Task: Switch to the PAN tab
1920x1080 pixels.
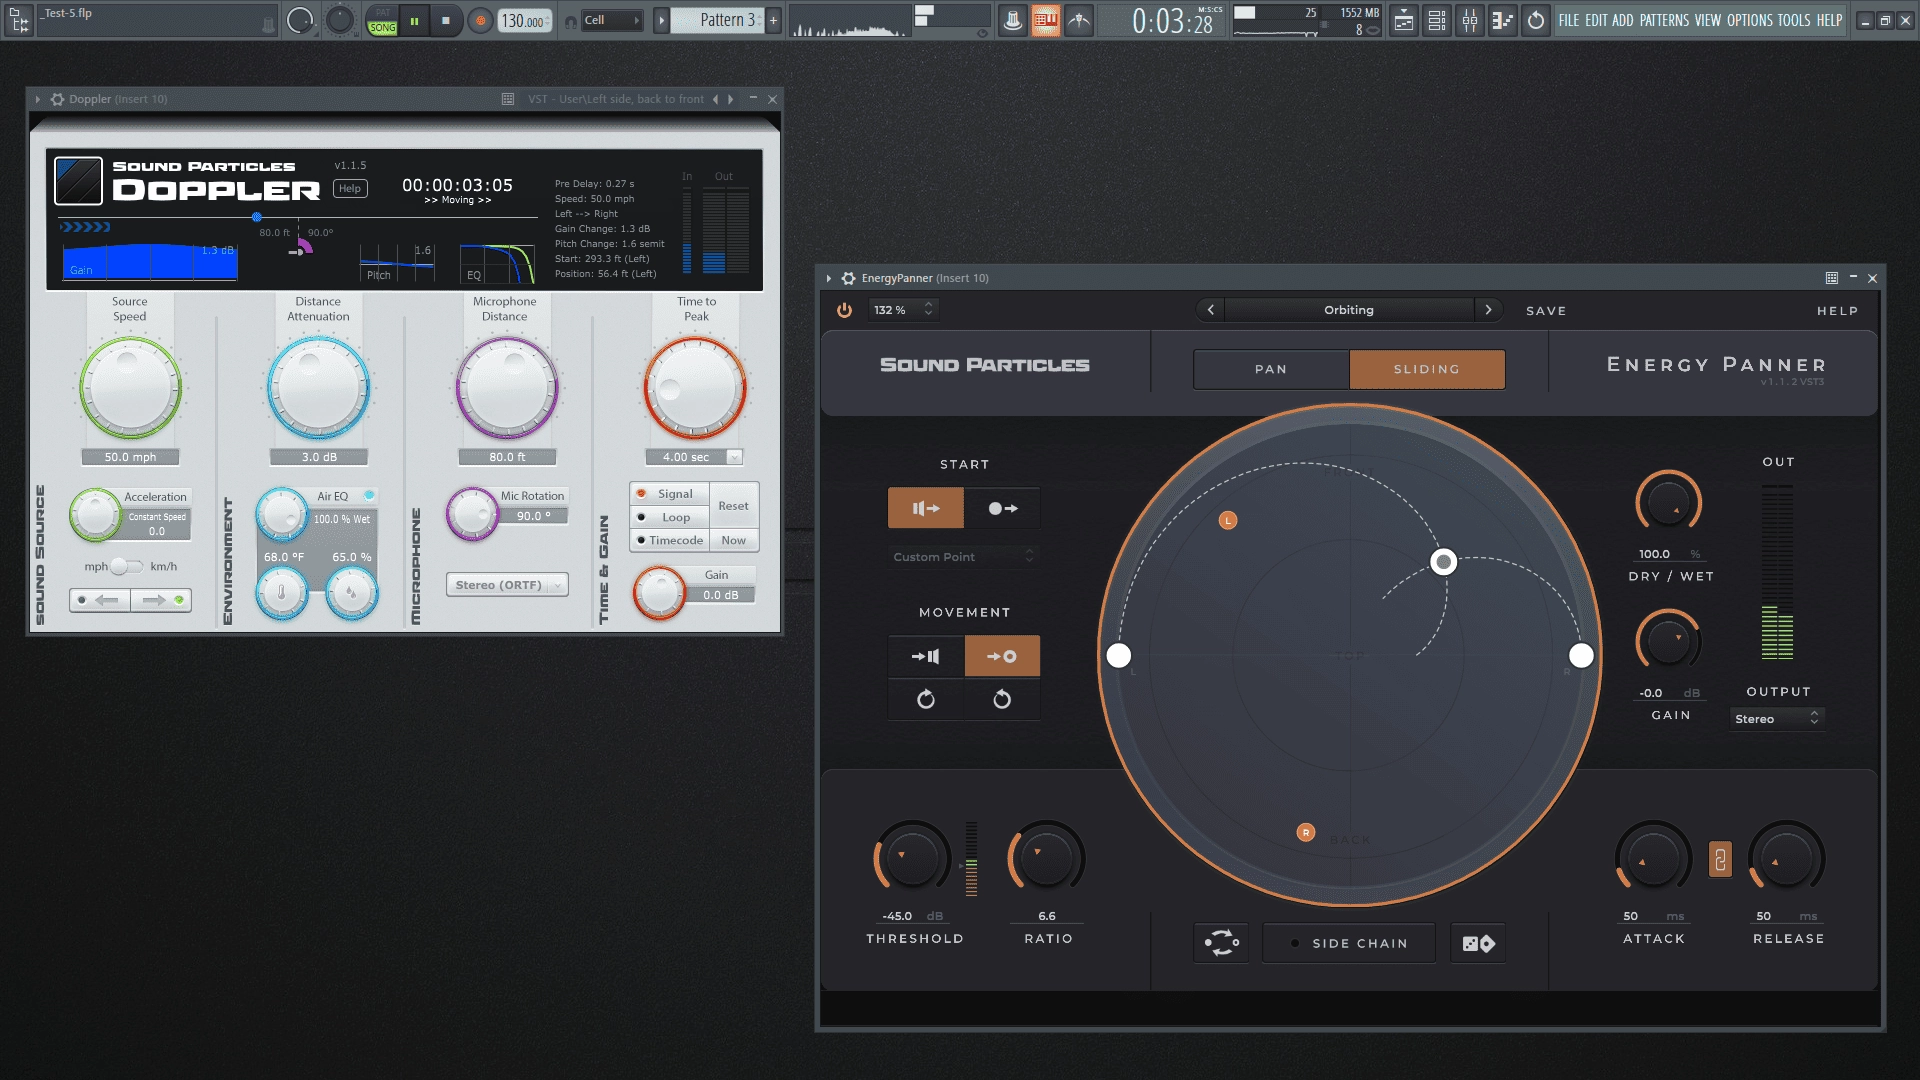Action: pyautogui.click(x=1271, y=369)
